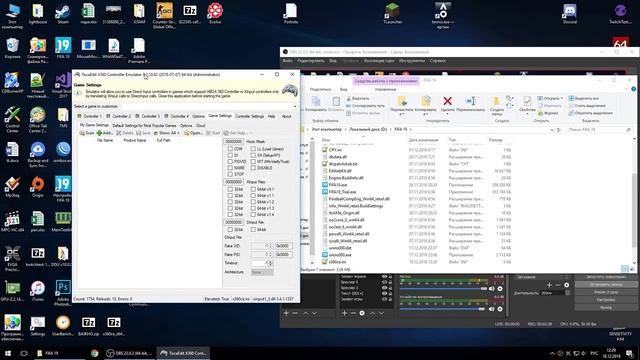This screenshot has width=640, height=360.
Task: Open the Explorer address bar history dropdown
Action: pos(552,130)
